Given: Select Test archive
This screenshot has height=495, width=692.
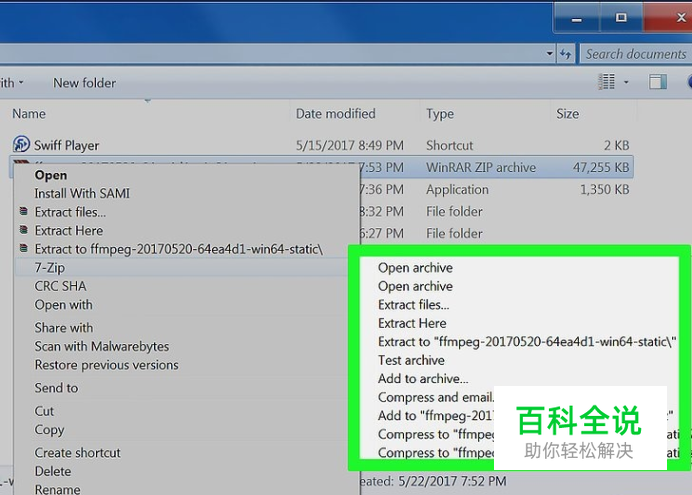Looking at the screenshot, I should 411,360.
